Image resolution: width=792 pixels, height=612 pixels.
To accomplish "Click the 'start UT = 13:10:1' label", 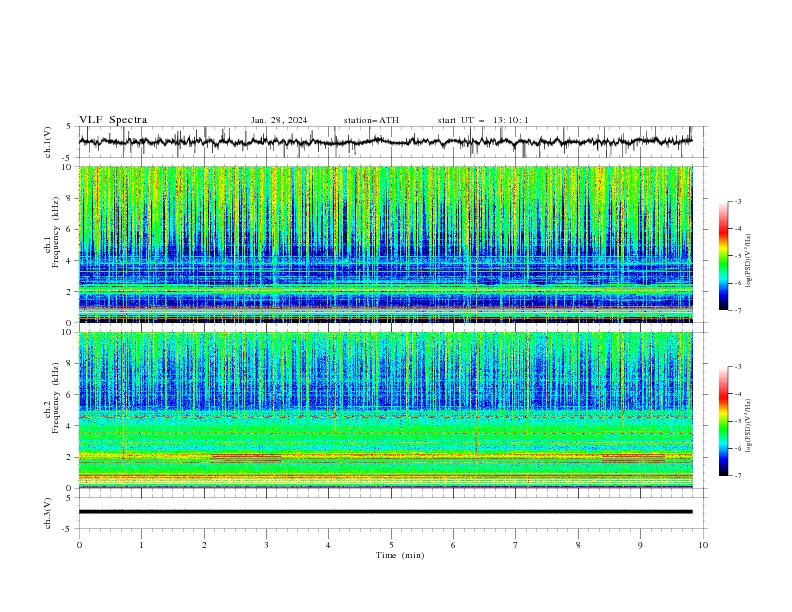I will point(483,120).
